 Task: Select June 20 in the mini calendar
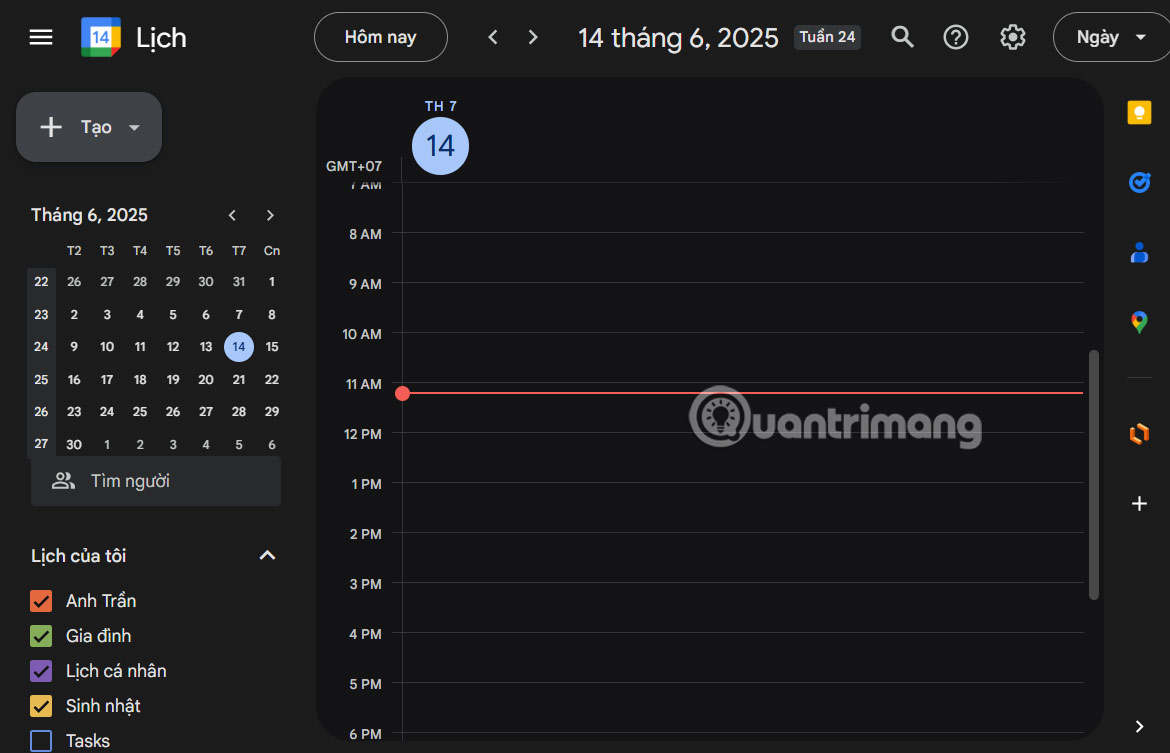(x=205, y=379)
